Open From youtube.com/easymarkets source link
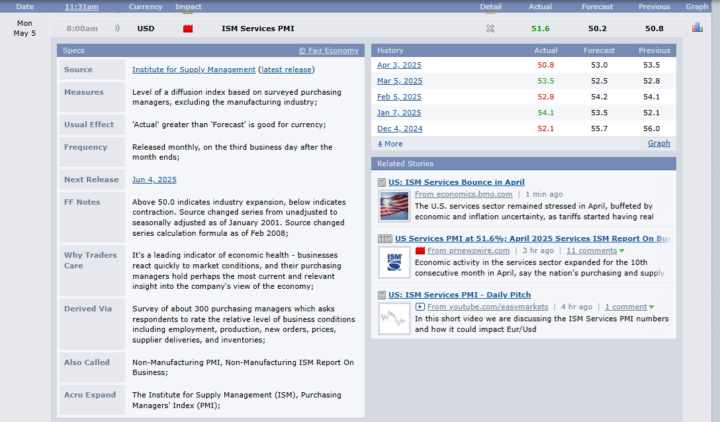 (488, 307)
